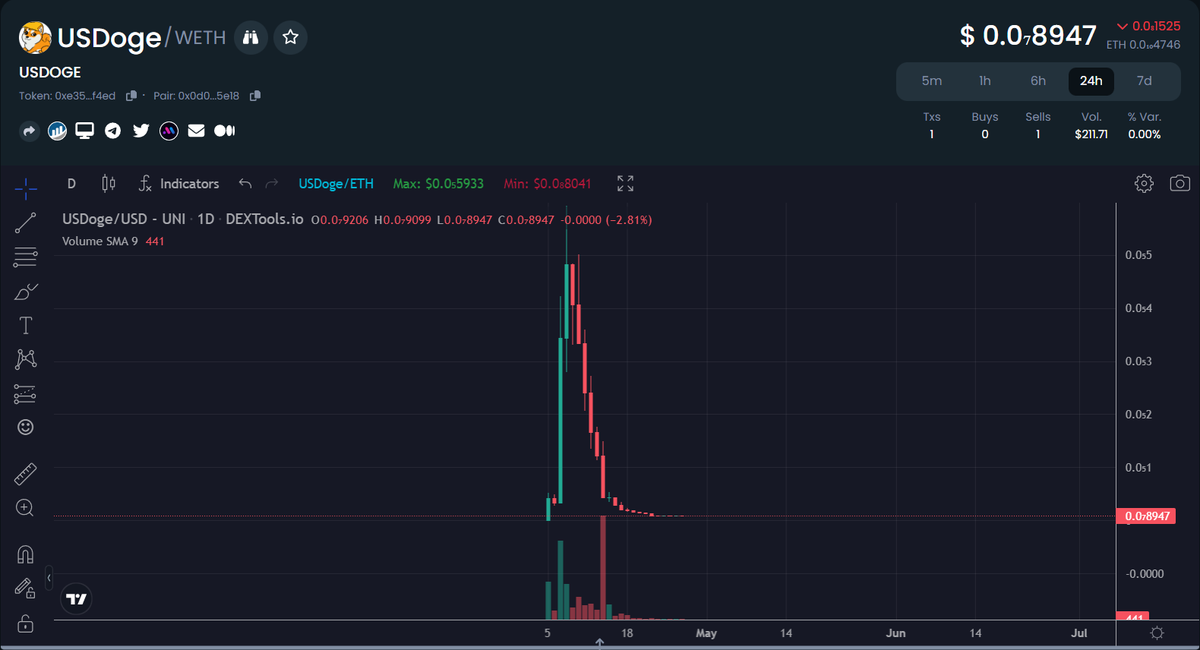
Task: Click the Volume SMA 9 indicator label
Action: 100,241
